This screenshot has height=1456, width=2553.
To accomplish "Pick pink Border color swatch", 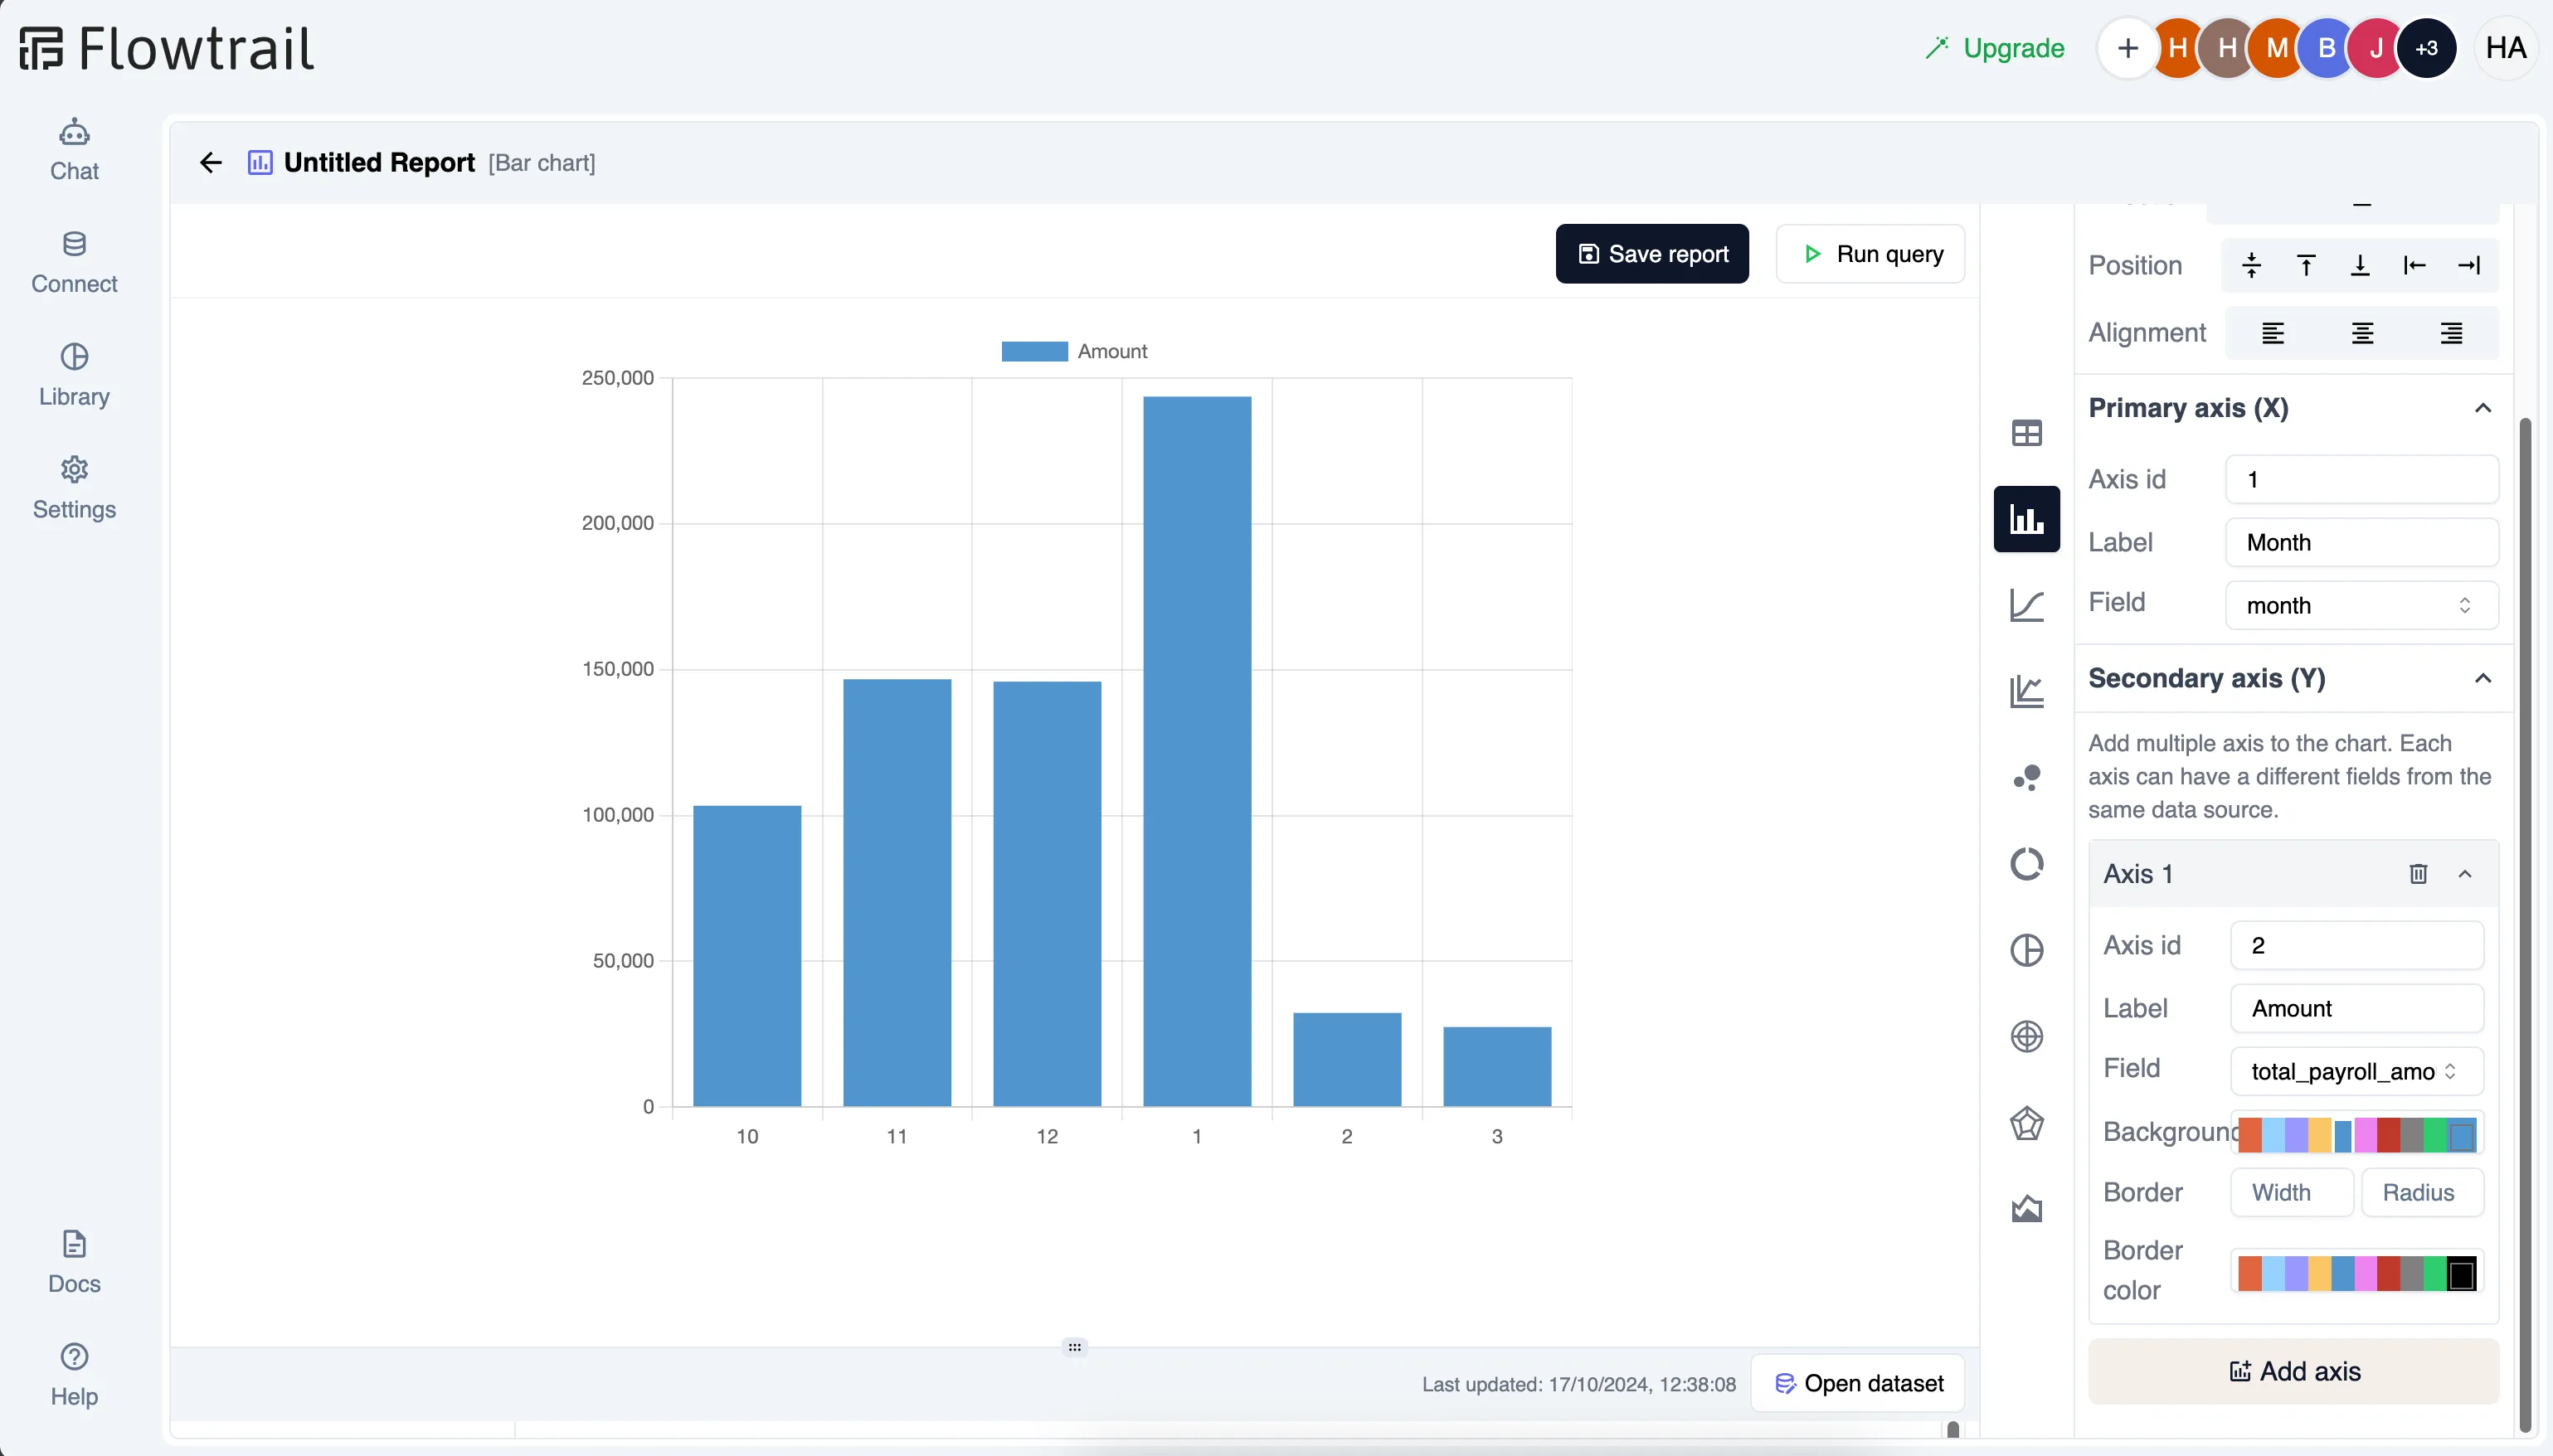I will pos(2365,1273).
